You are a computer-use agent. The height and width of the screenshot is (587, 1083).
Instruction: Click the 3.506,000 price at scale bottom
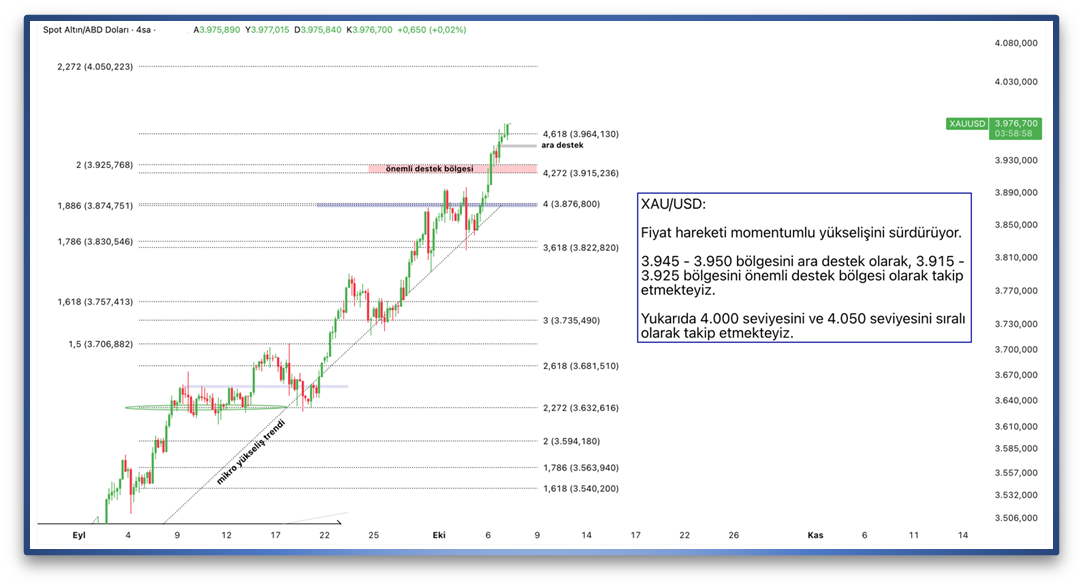click(x=1016, y=517)
